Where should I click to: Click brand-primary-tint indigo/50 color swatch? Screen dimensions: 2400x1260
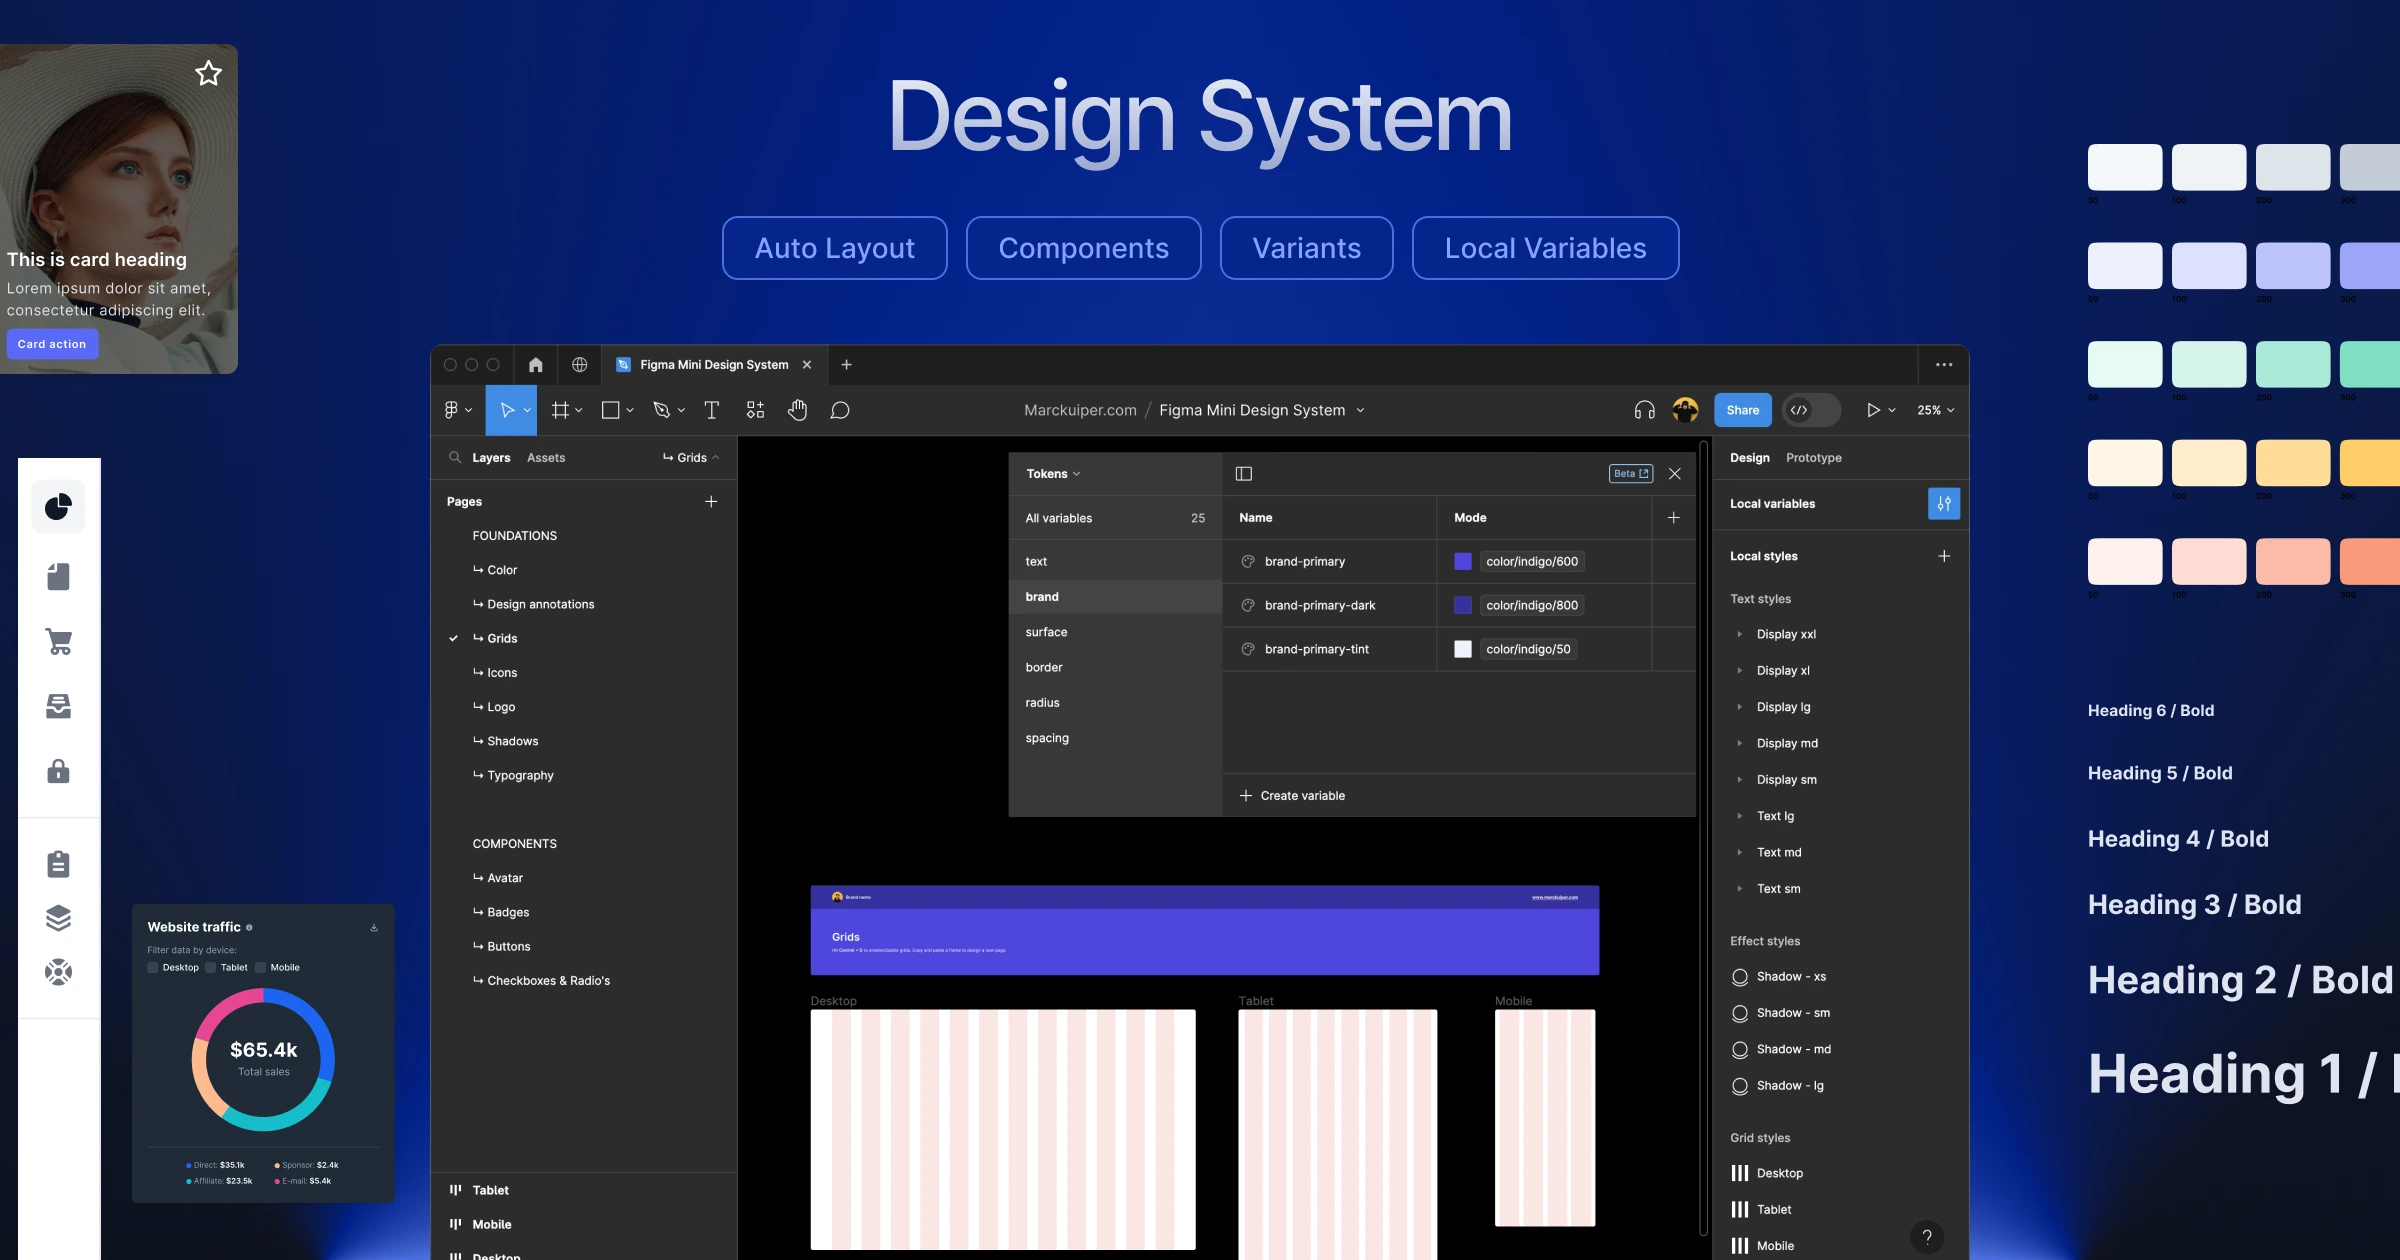(1462, 650)
